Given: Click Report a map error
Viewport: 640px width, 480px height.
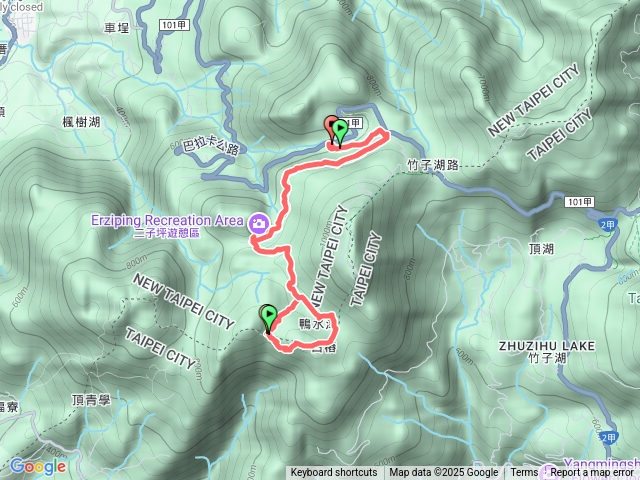Looking at the screenshot, I should point(591,473).
